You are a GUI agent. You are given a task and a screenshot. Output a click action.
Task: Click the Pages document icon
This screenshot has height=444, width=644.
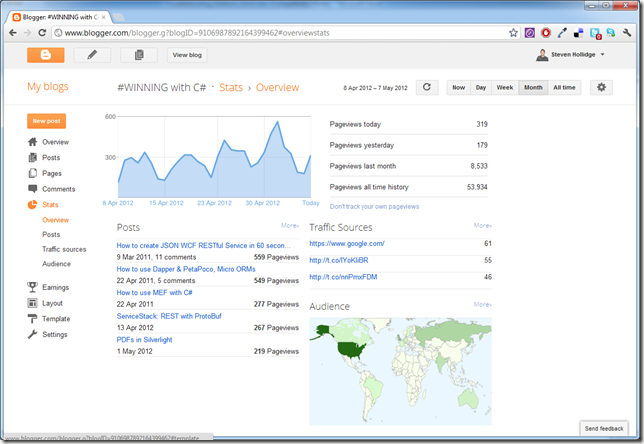click(32, 173)
